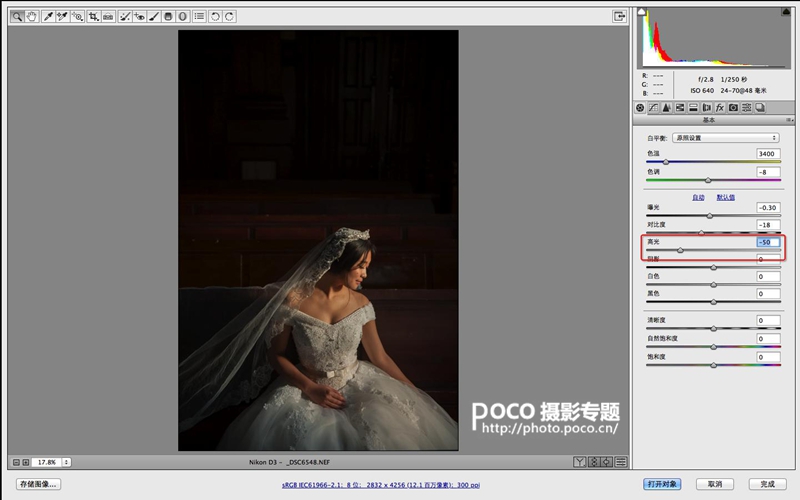Click the 高光 highlights slider handle
Image resolution: width=800 pixels, height=500 pixels.
point(680,250)
